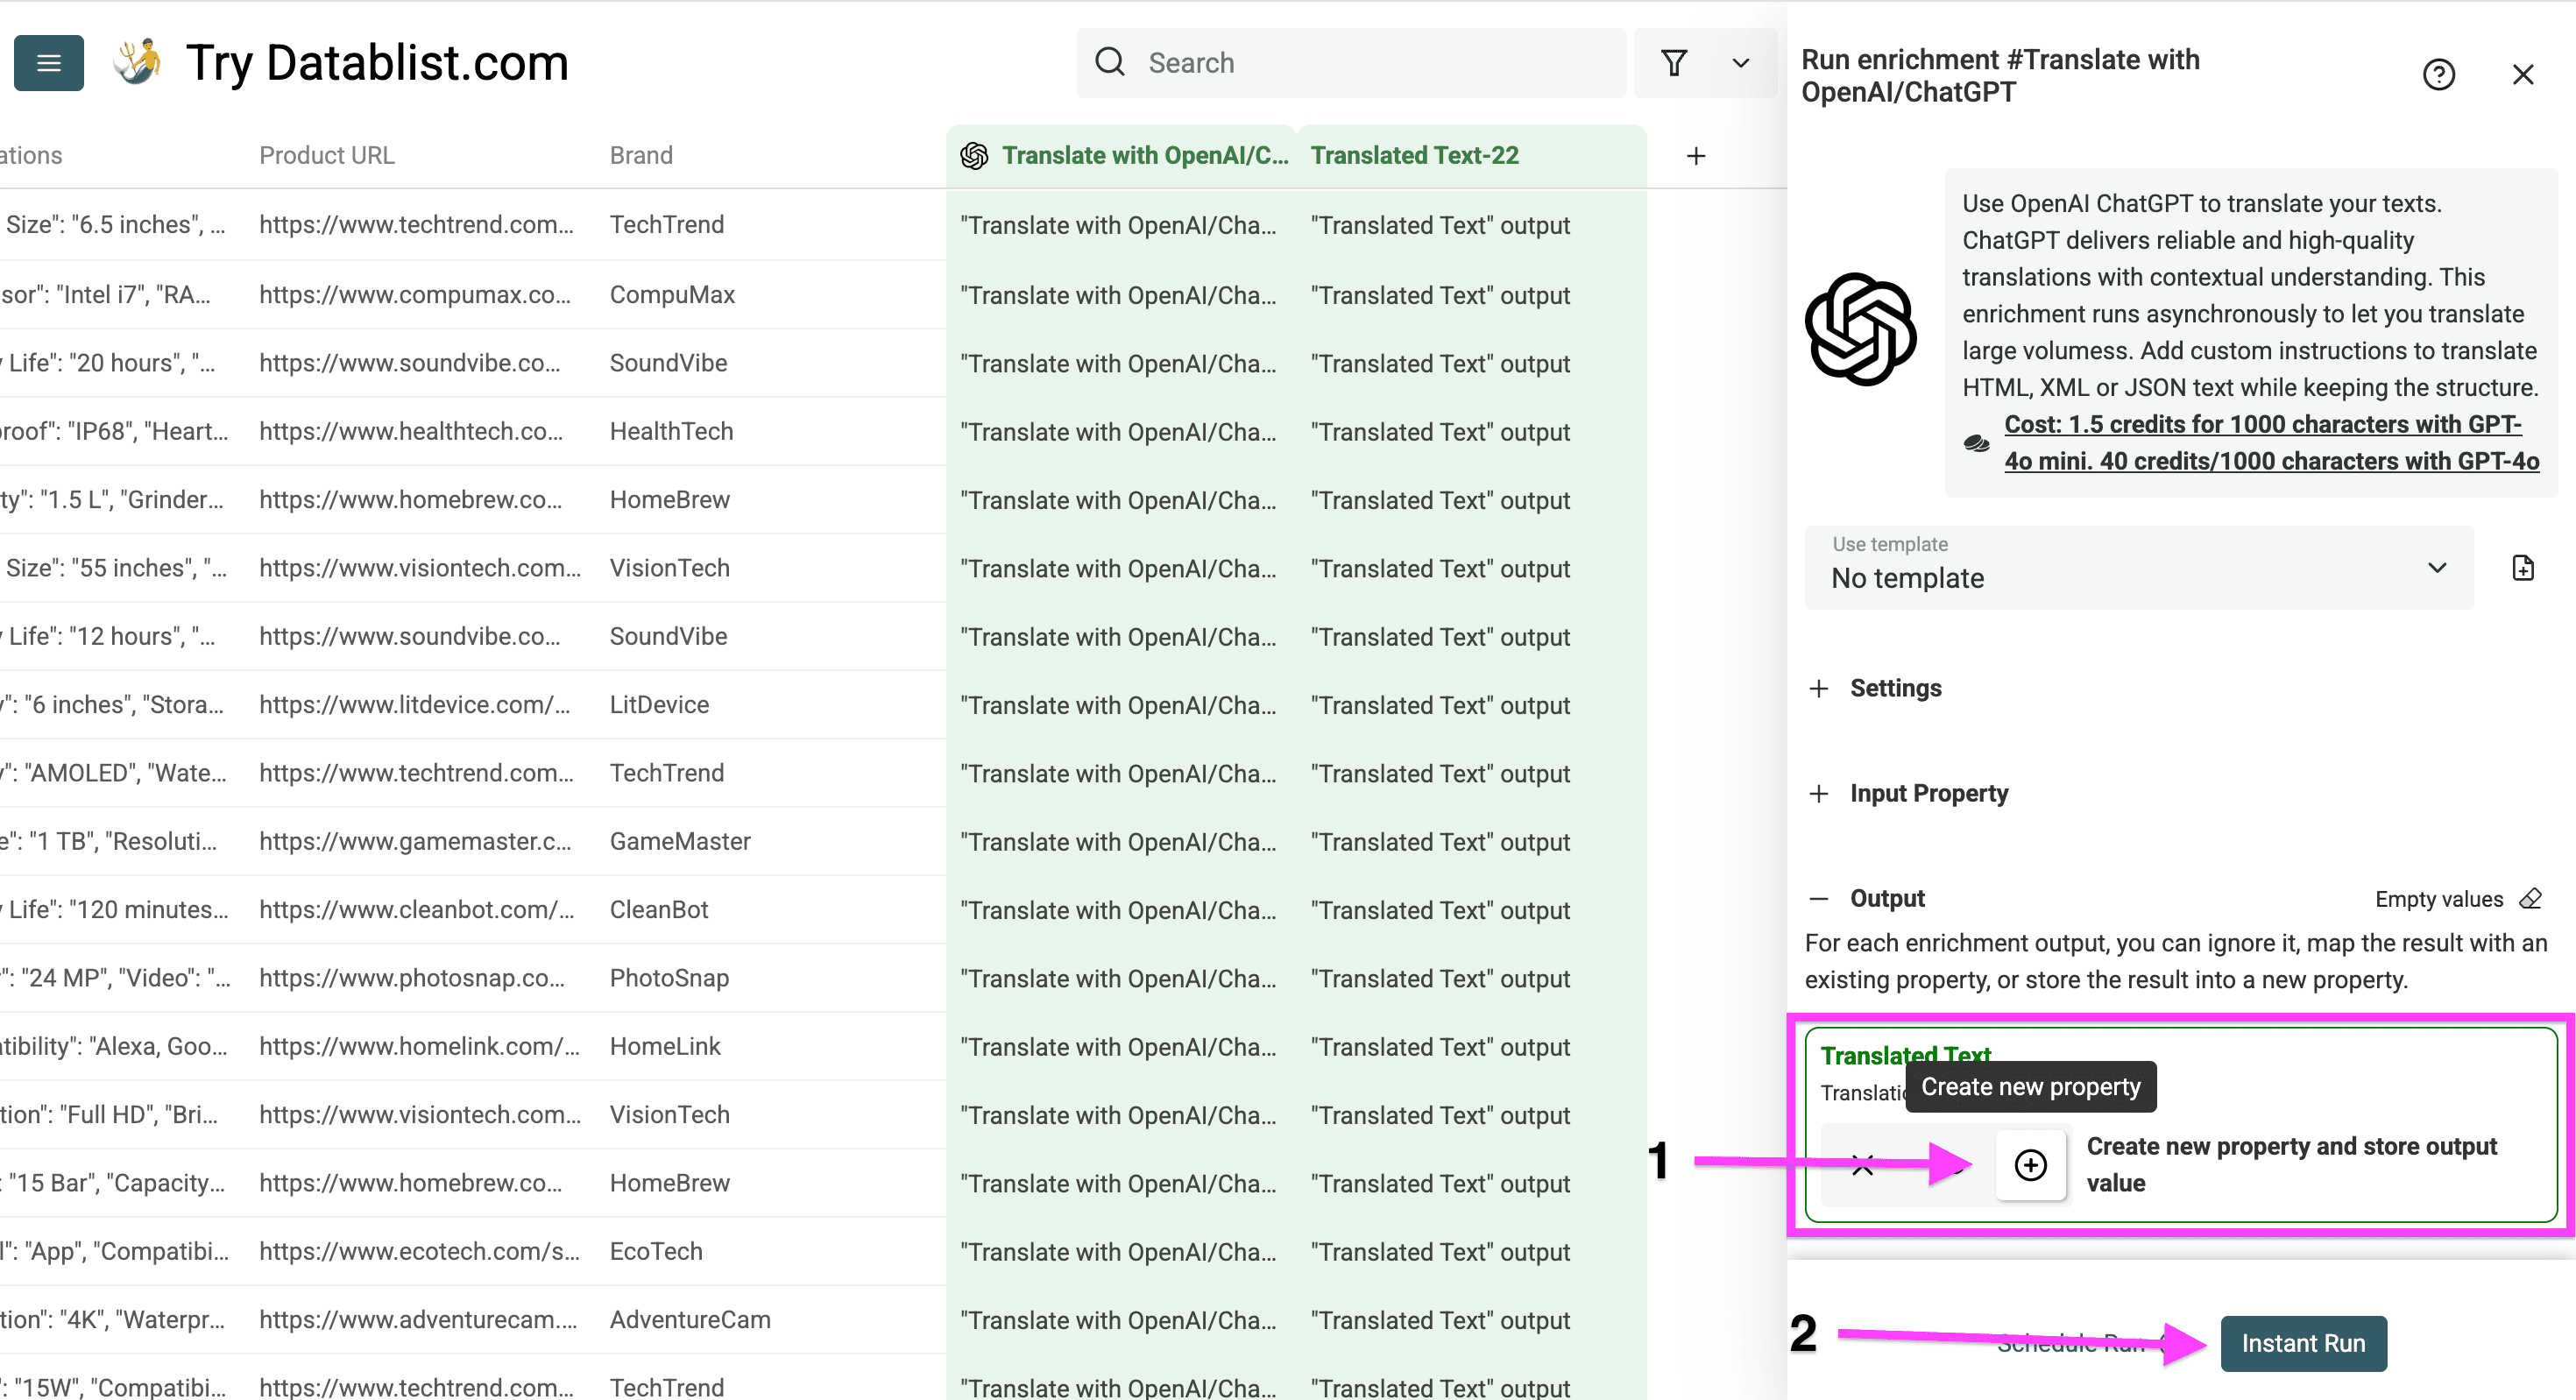The width and height of the screenshot is (2576, 1400).
Task: Open the hamburger navigation menu
Action: (x=48, y=62)
